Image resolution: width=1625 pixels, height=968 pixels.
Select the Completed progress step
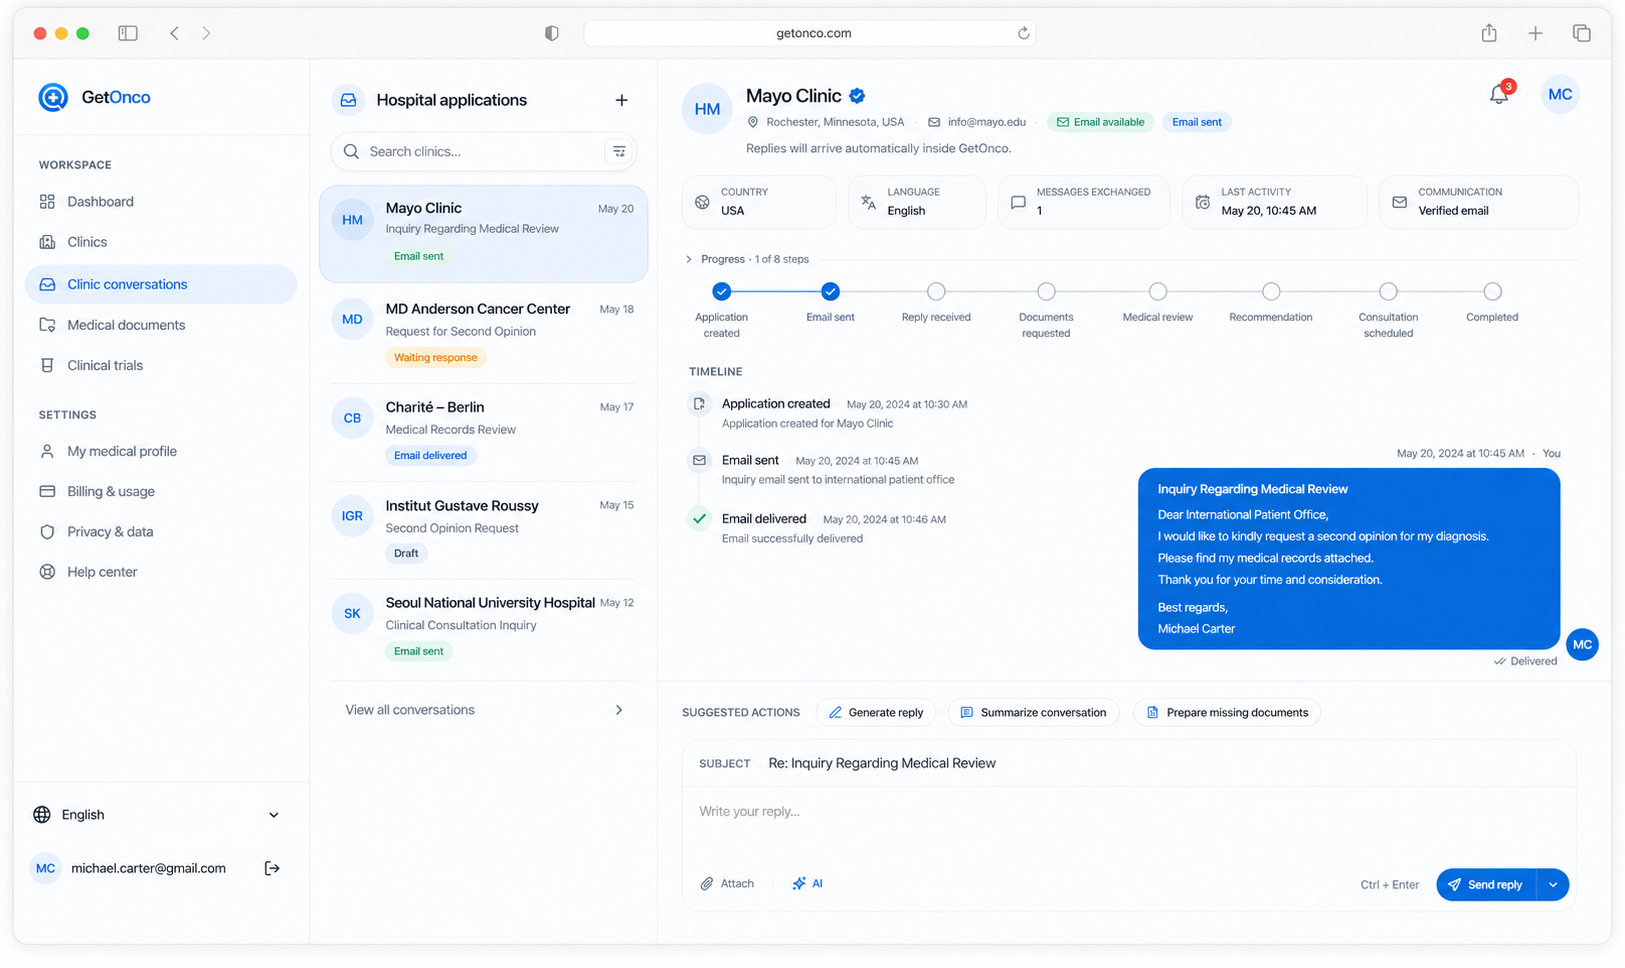[1492, 292]
